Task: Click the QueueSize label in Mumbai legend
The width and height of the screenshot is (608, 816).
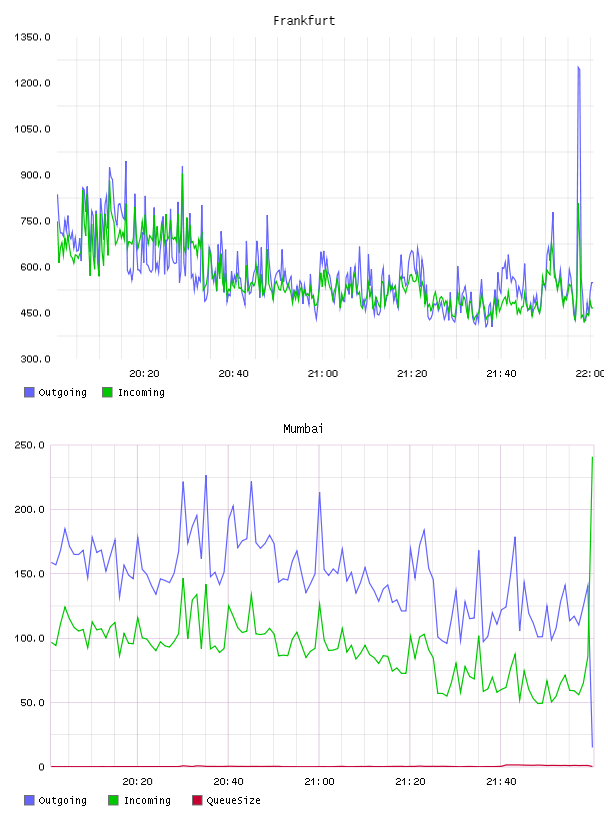Action: 233,800
